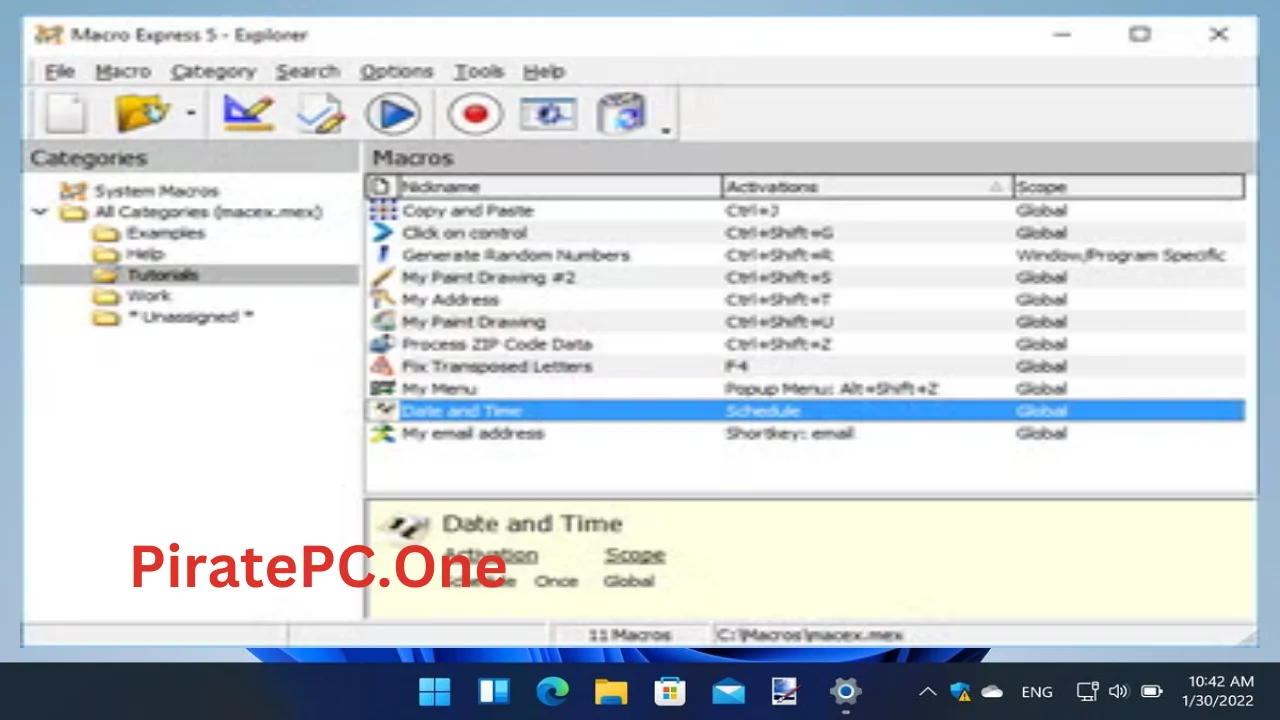
Task: Click the C:\Macros\macex.mex status bar path
Action: (809, 635)
